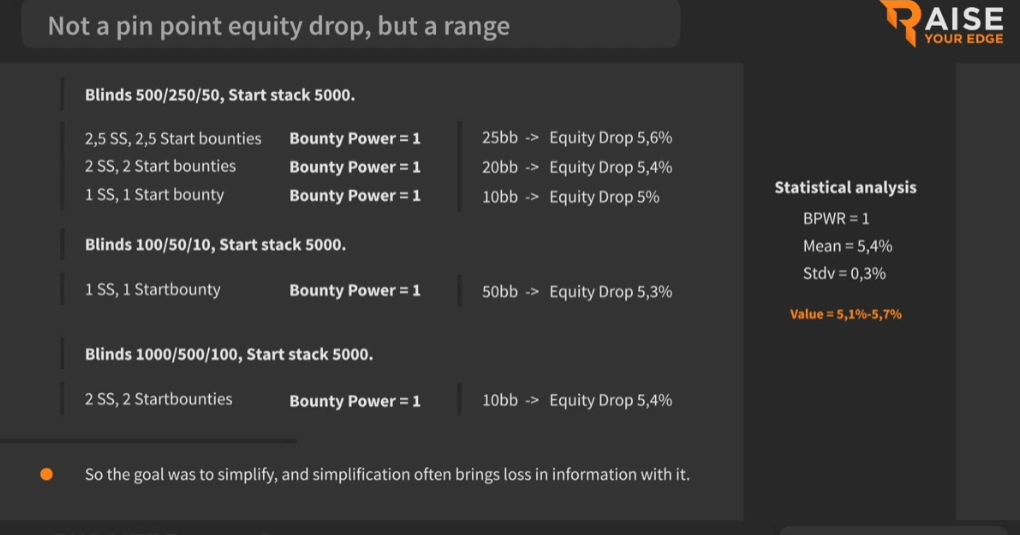Click the 'Mean = 5,4%' statistic
Viewport: 1020px width, 535px height.
click(848, 246)
